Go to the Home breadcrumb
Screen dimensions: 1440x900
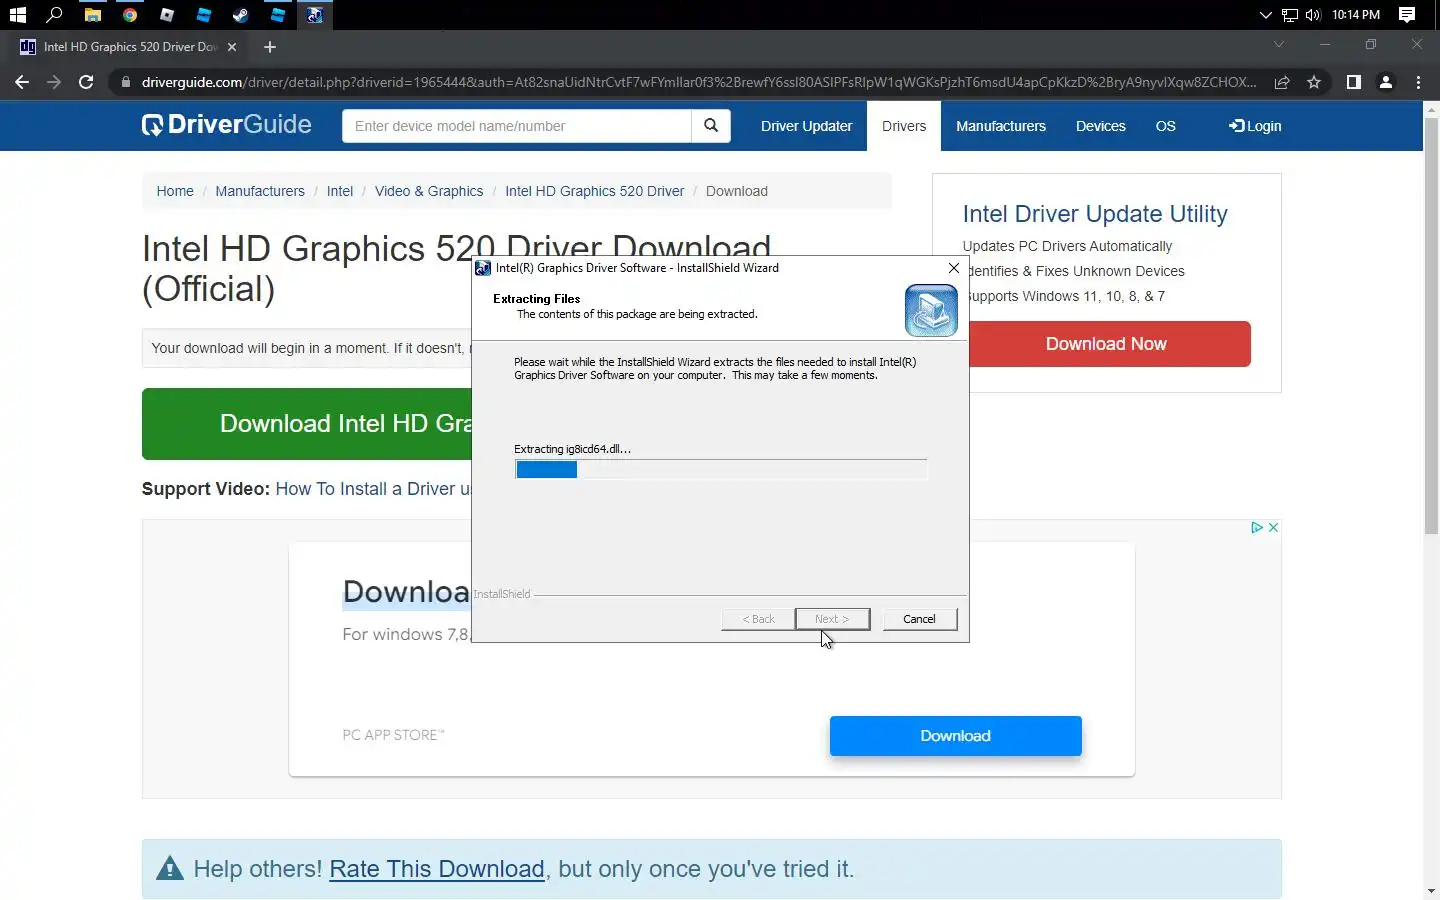tap(175, 191)
